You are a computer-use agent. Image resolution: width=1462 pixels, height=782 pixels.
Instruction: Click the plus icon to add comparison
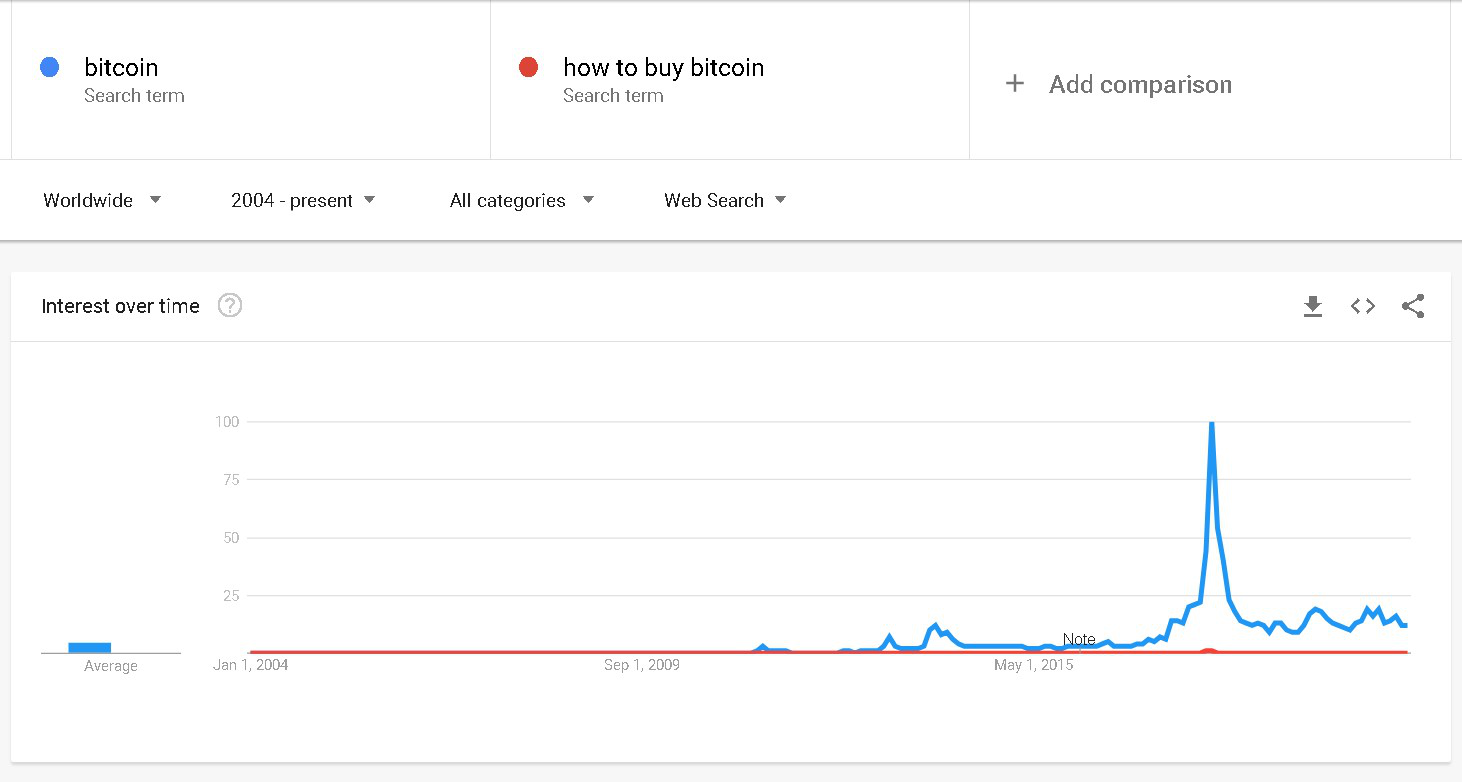click(x=1014, y=84)
